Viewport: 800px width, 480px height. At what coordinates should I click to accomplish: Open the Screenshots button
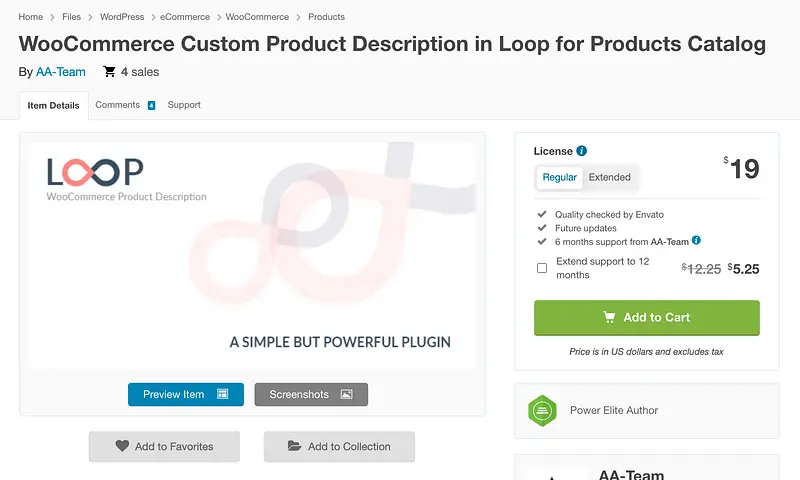tap(311, 394)
